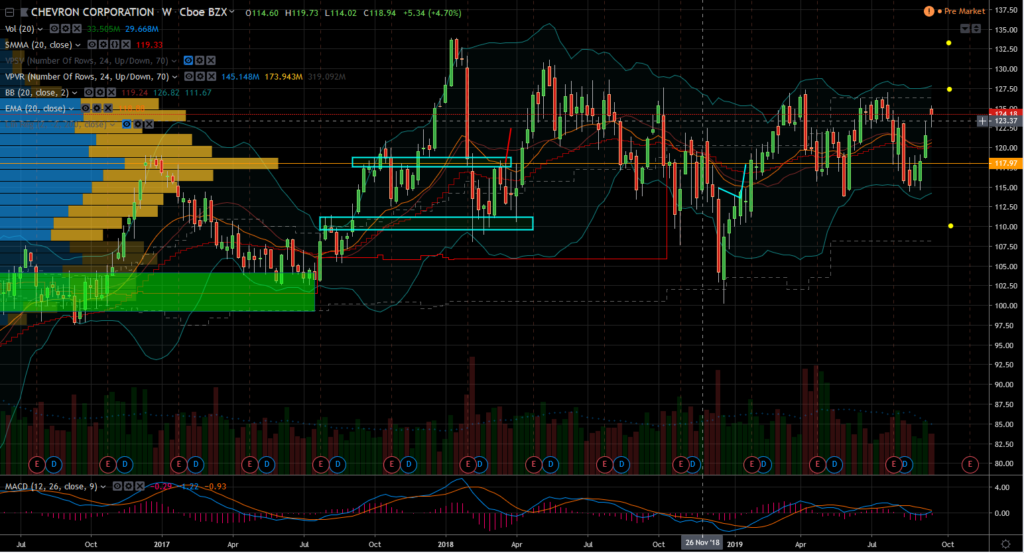Open source code braces icon for SMMA
1024x553 pixels.
tap(115, 44)
